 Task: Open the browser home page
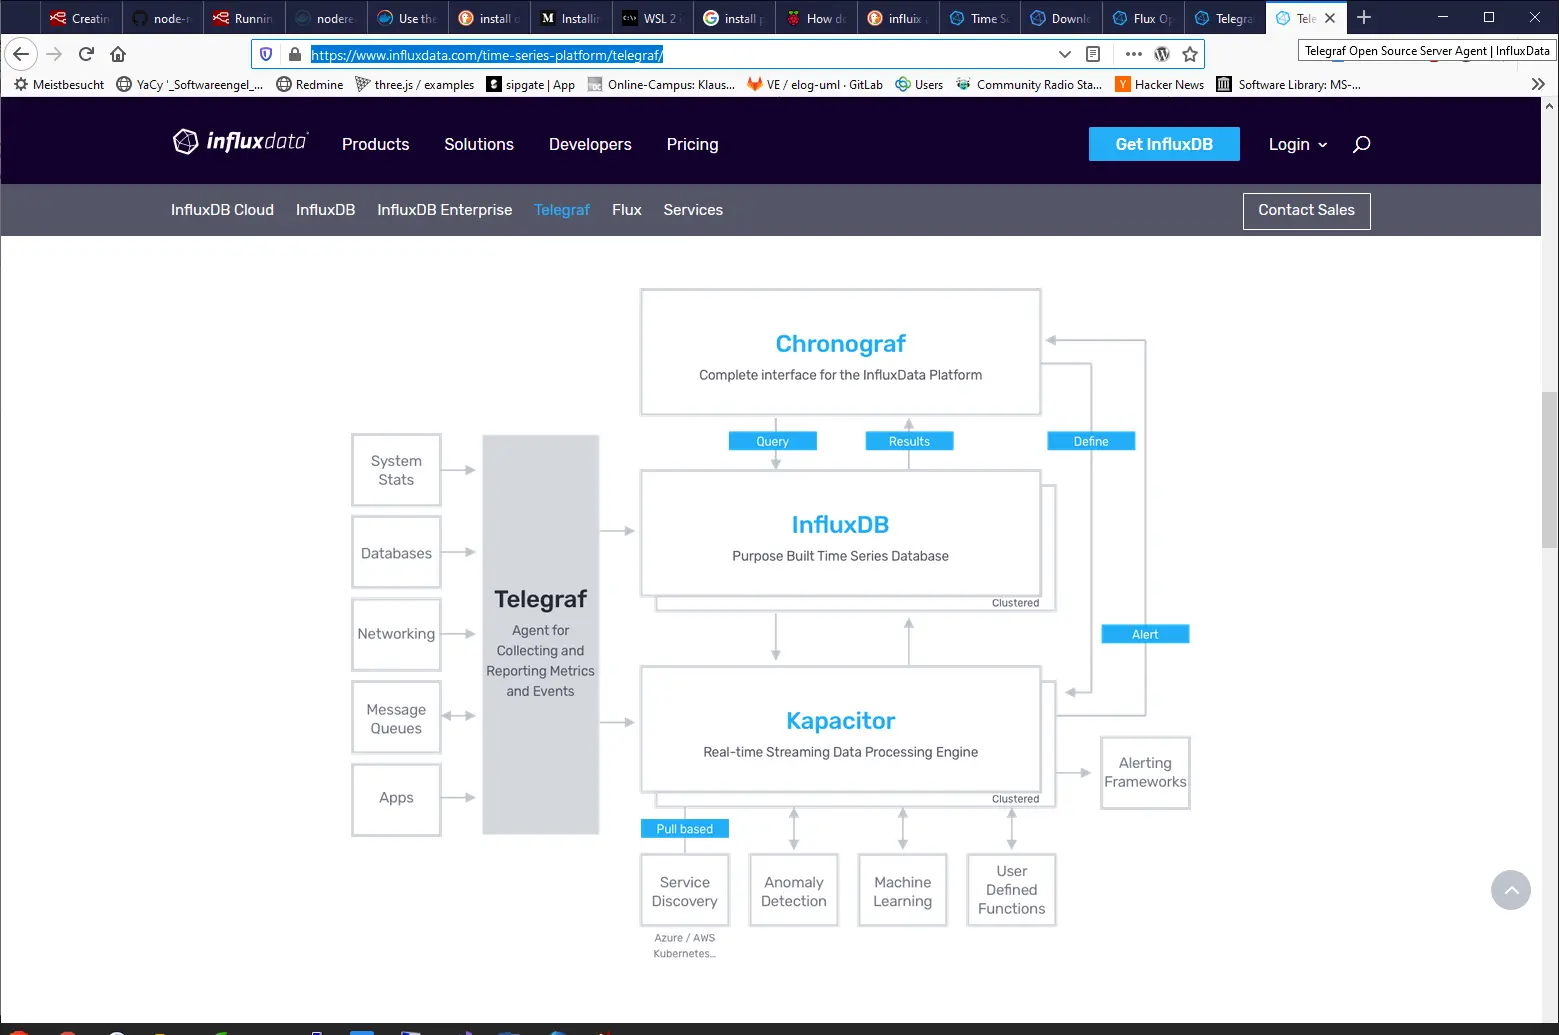118,54
